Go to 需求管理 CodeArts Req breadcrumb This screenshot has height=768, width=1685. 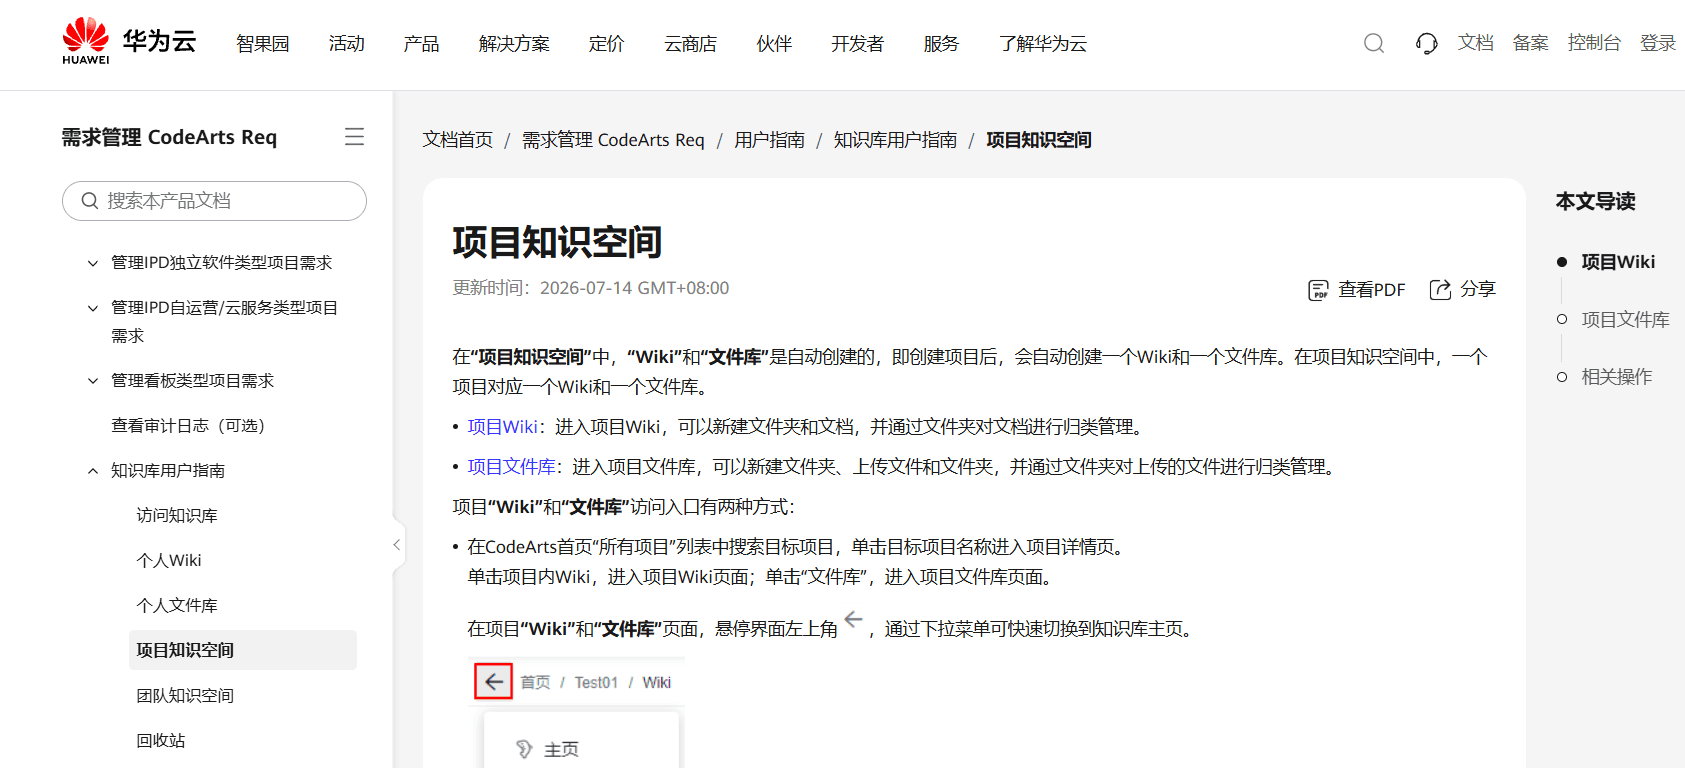(613, 140)
